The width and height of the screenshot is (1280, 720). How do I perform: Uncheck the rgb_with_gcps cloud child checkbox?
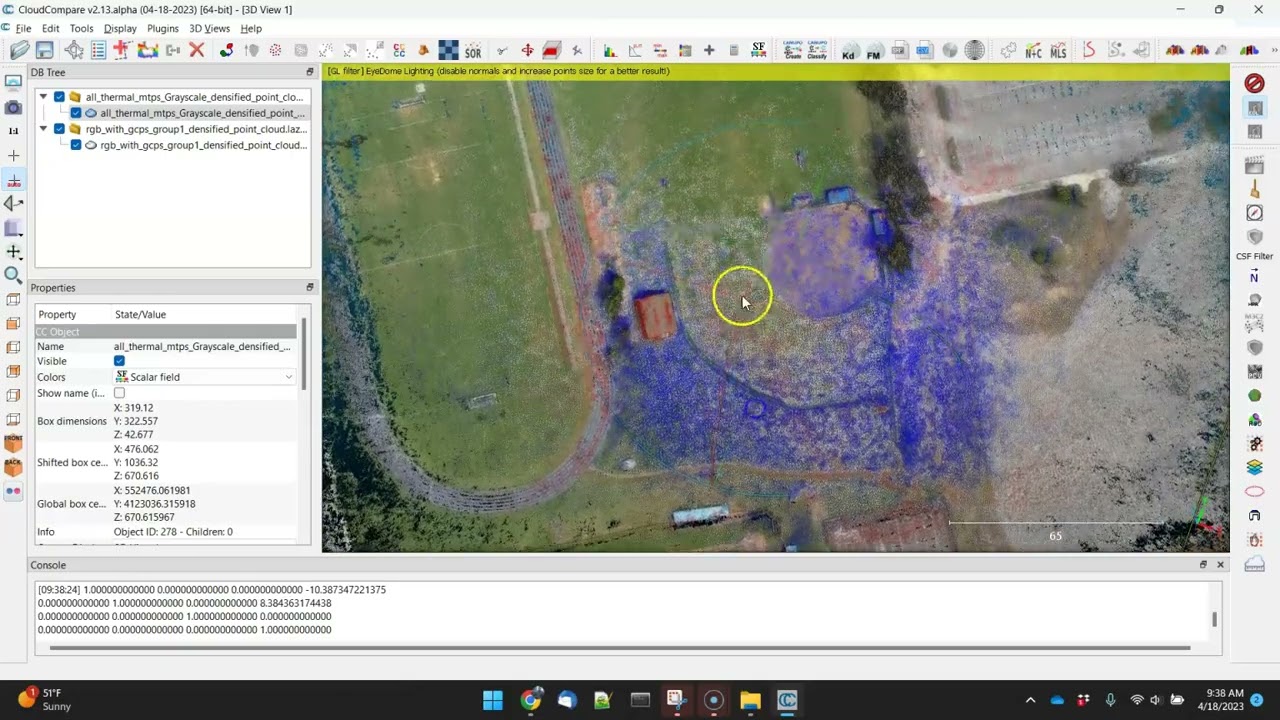(x=75, y=145)
